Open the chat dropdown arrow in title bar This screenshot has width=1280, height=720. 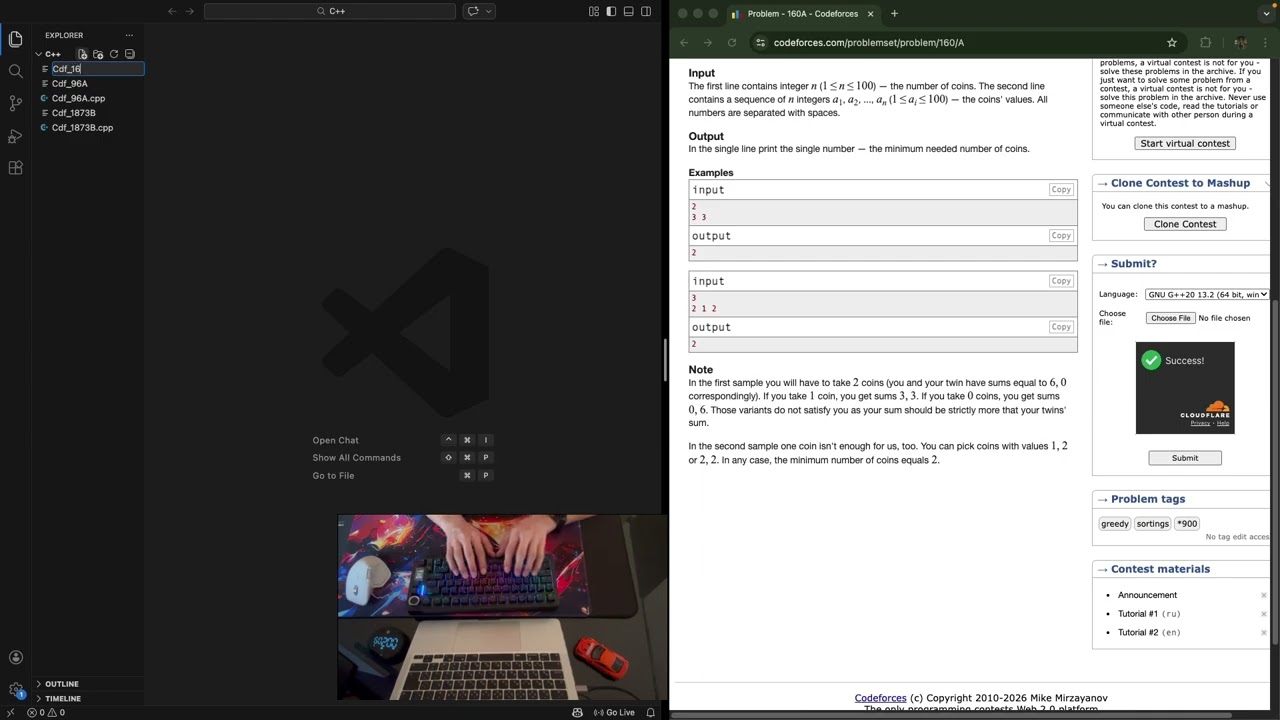[486, 11]
